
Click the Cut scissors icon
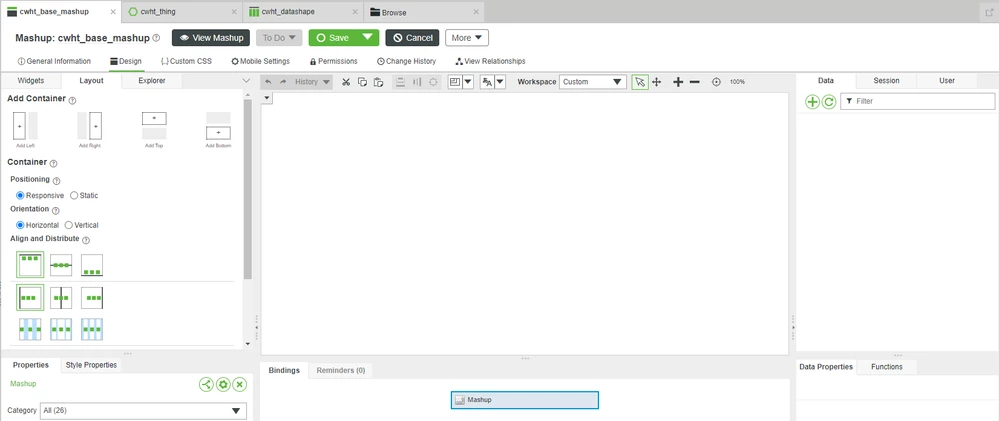(346, 82)
